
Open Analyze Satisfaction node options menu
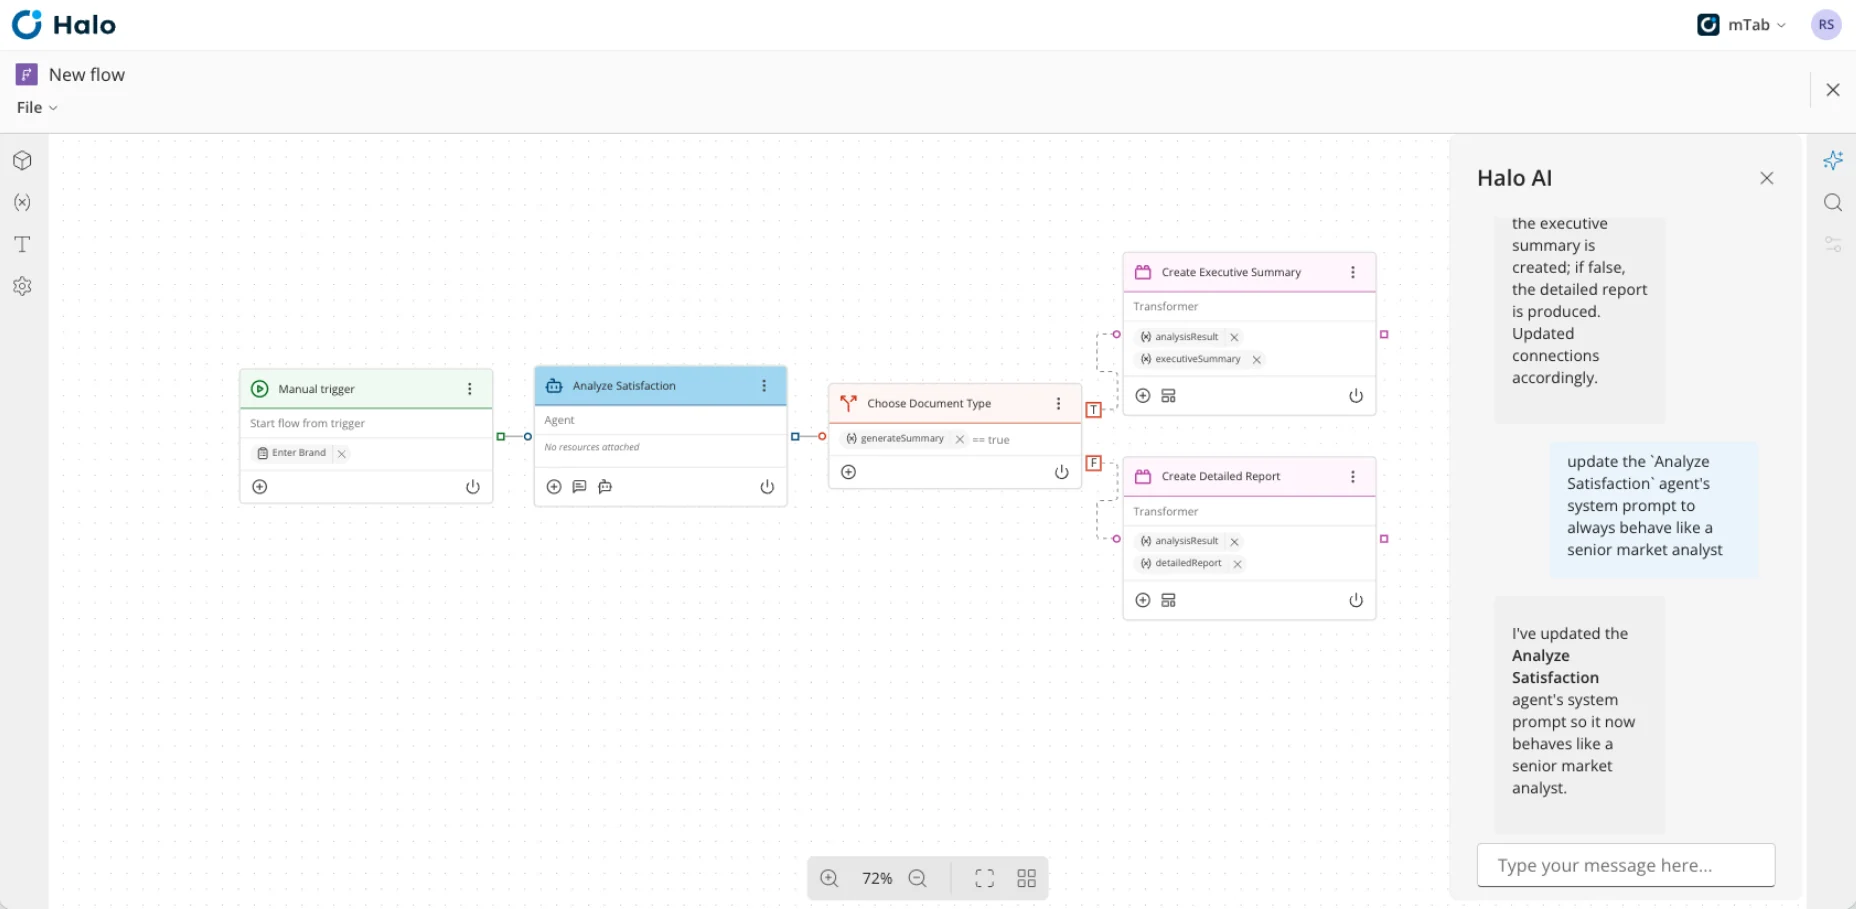point(764,386)
